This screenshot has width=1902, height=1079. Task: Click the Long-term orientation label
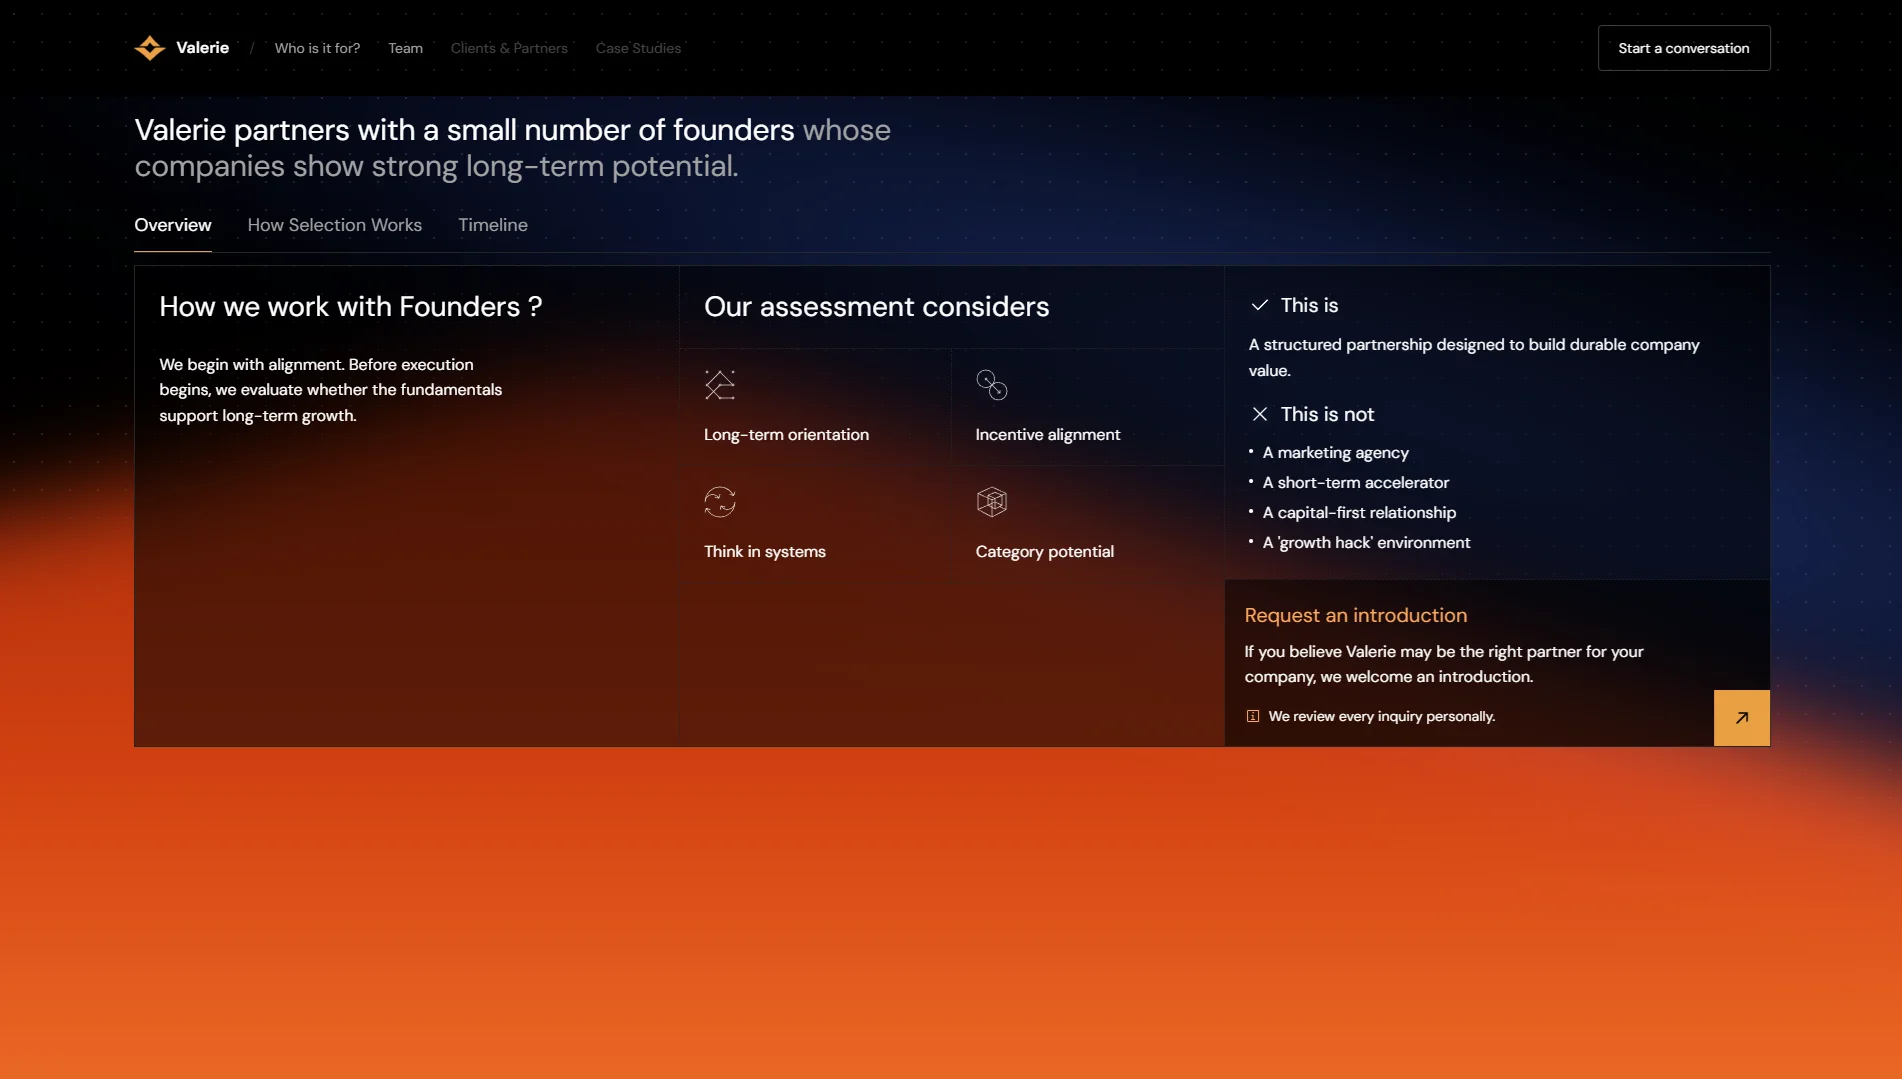(787, 435)
